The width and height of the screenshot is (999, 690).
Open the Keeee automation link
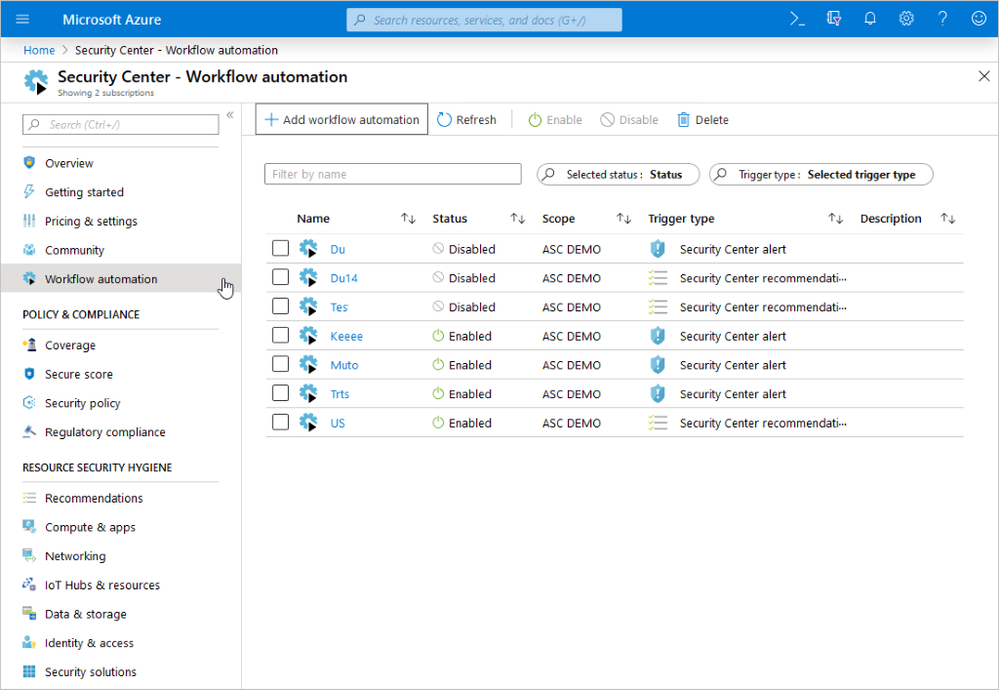[x=346, y=336]
